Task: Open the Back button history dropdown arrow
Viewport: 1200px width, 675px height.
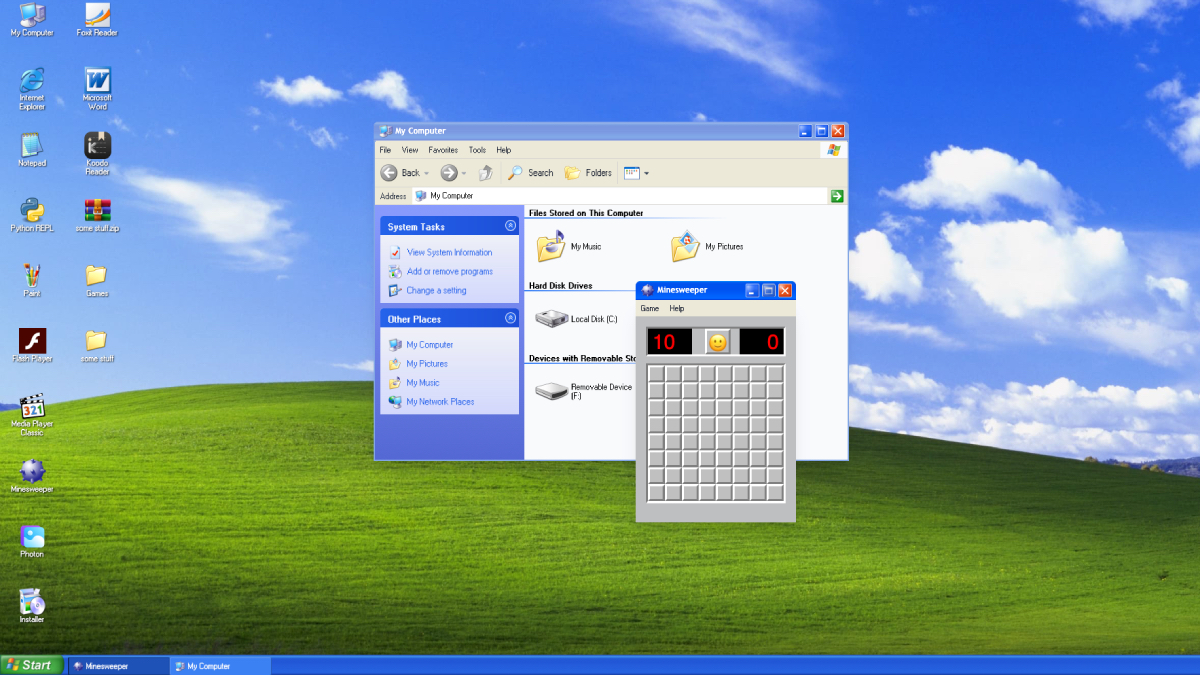Action: [x=427, y=173]
